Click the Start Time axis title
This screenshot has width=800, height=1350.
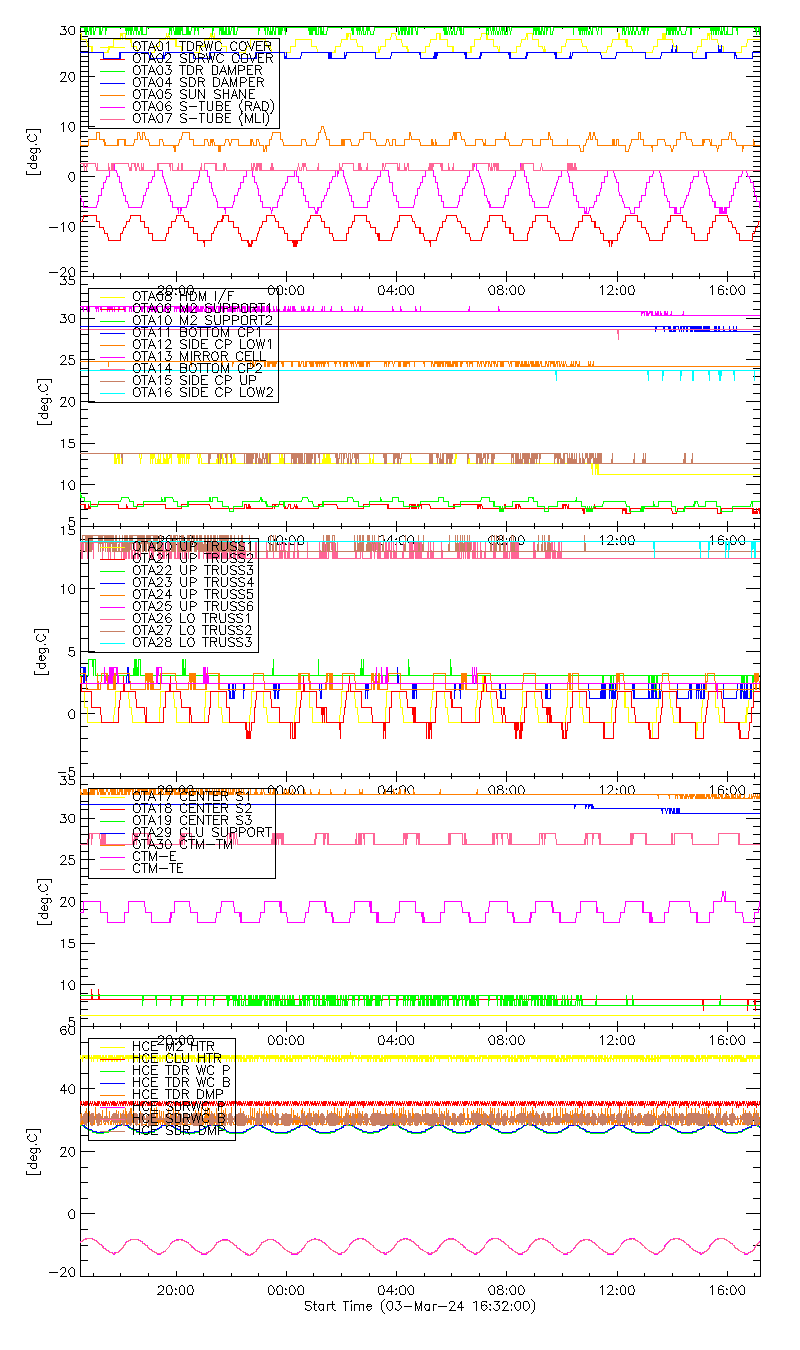coord(420,1306)
